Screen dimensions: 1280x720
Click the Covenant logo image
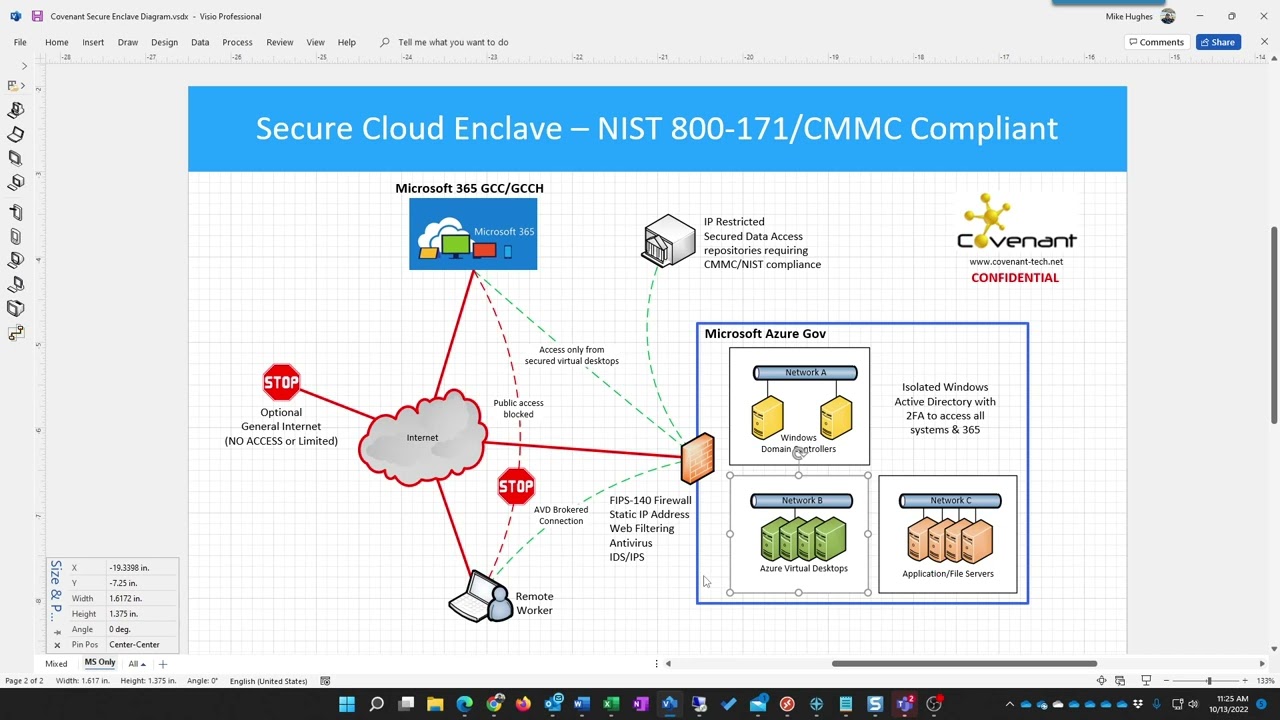[x=1017, y=222]
